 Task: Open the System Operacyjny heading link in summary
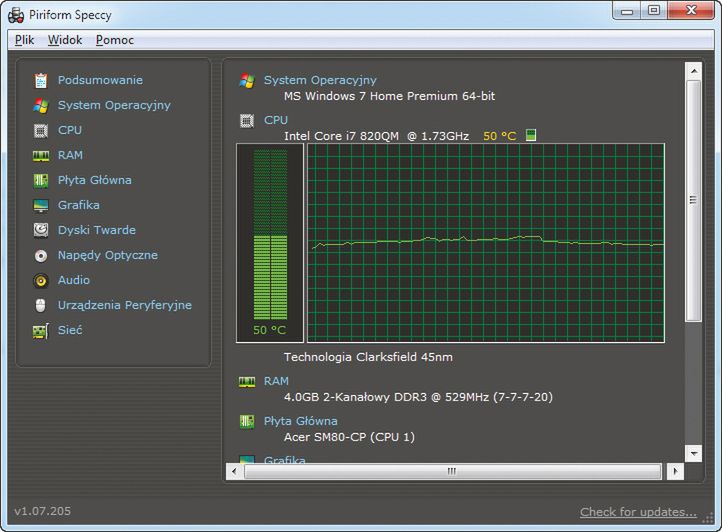320,80
